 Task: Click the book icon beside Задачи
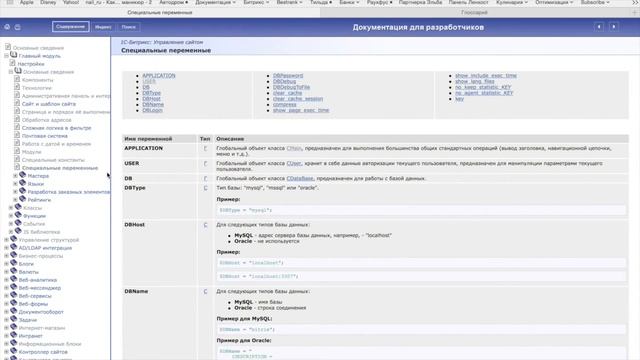click(x=13, y=319)
